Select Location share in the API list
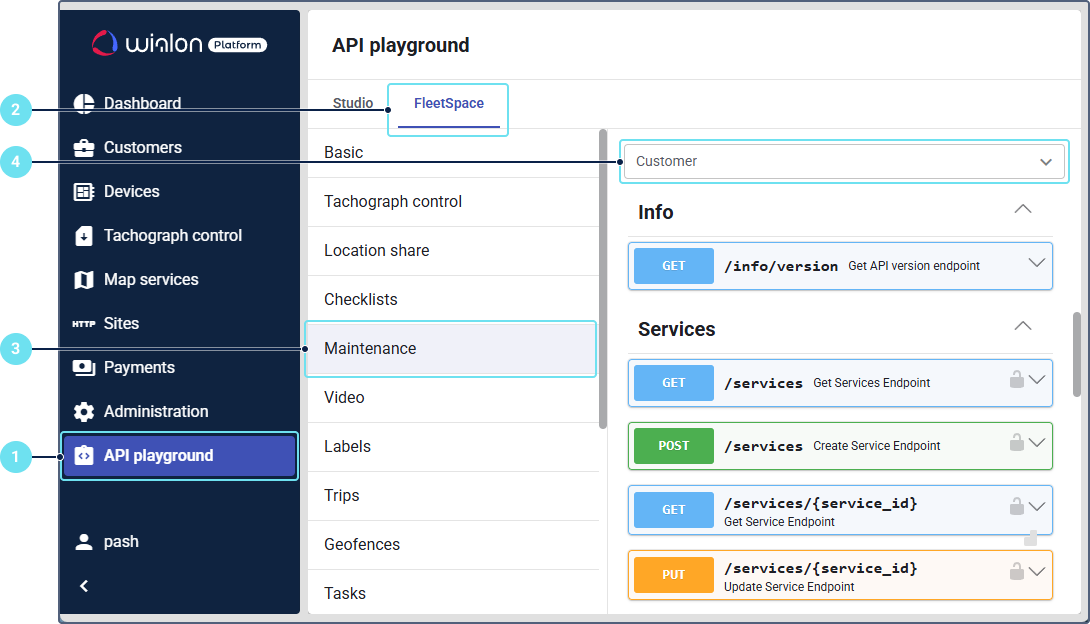The width and height of the screenshot is (1090, 624). click(x=377, y=251)
